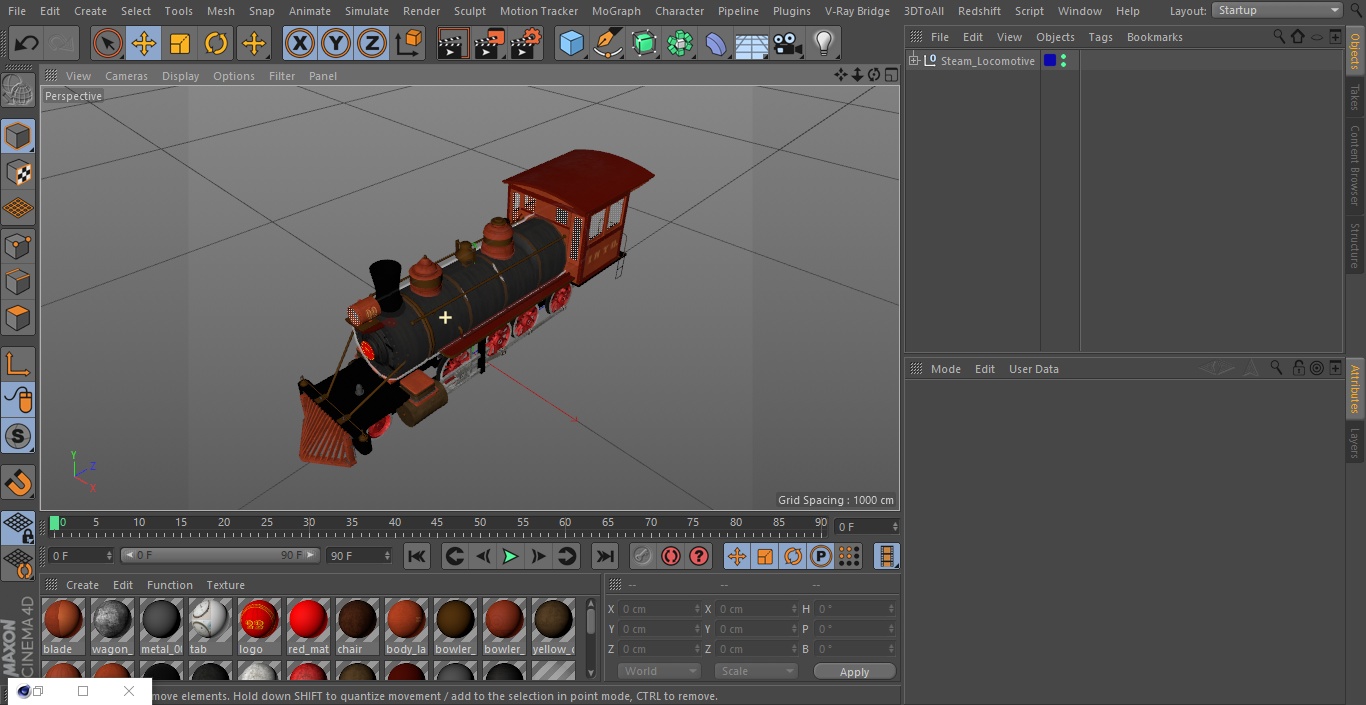The image size is (1366, 705).
Task: Play the animation with the green play button
Action: [x=510, y=556]
